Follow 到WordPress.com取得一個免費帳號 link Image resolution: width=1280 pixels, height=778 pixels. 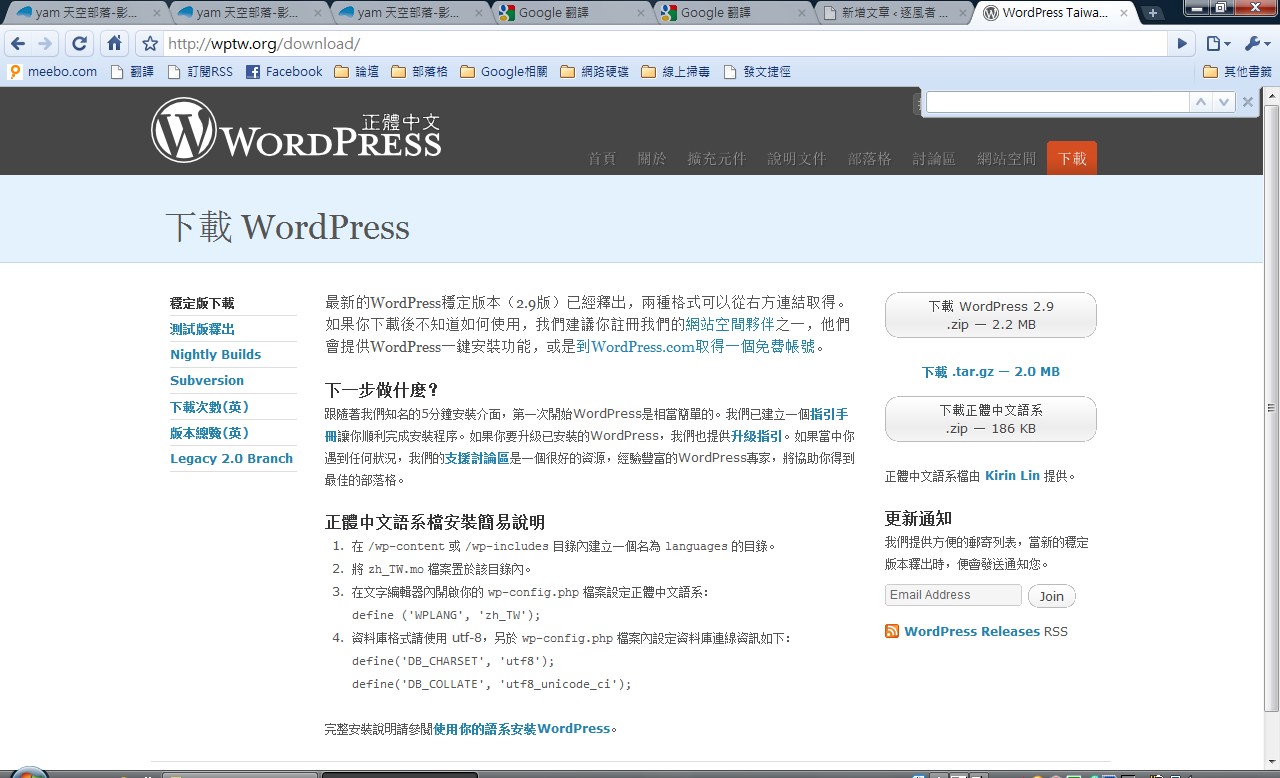tap(696, 347)
